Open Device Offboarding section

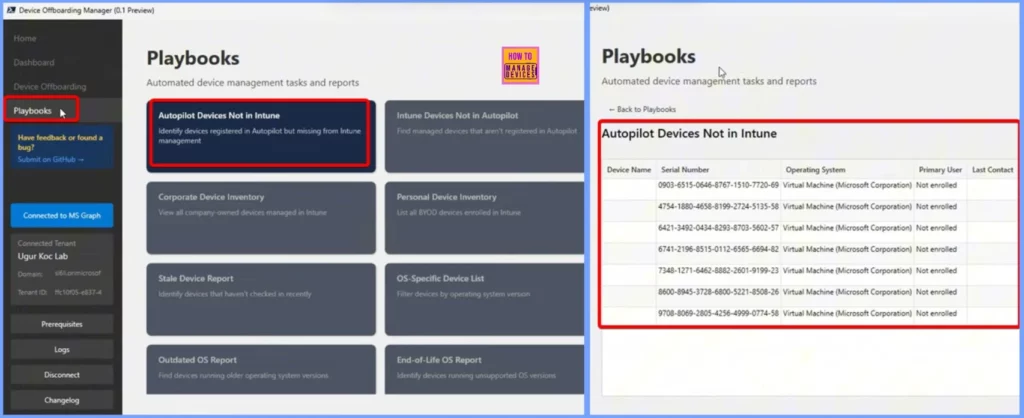[50, 87]
